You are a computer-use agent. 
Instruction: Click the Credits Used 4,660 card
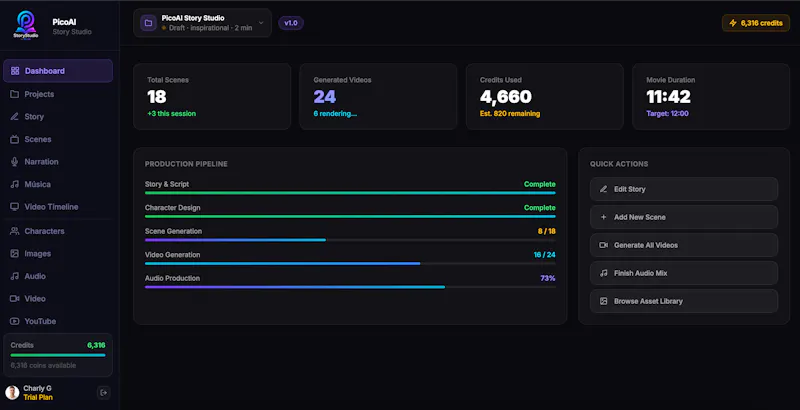(544, 96)
